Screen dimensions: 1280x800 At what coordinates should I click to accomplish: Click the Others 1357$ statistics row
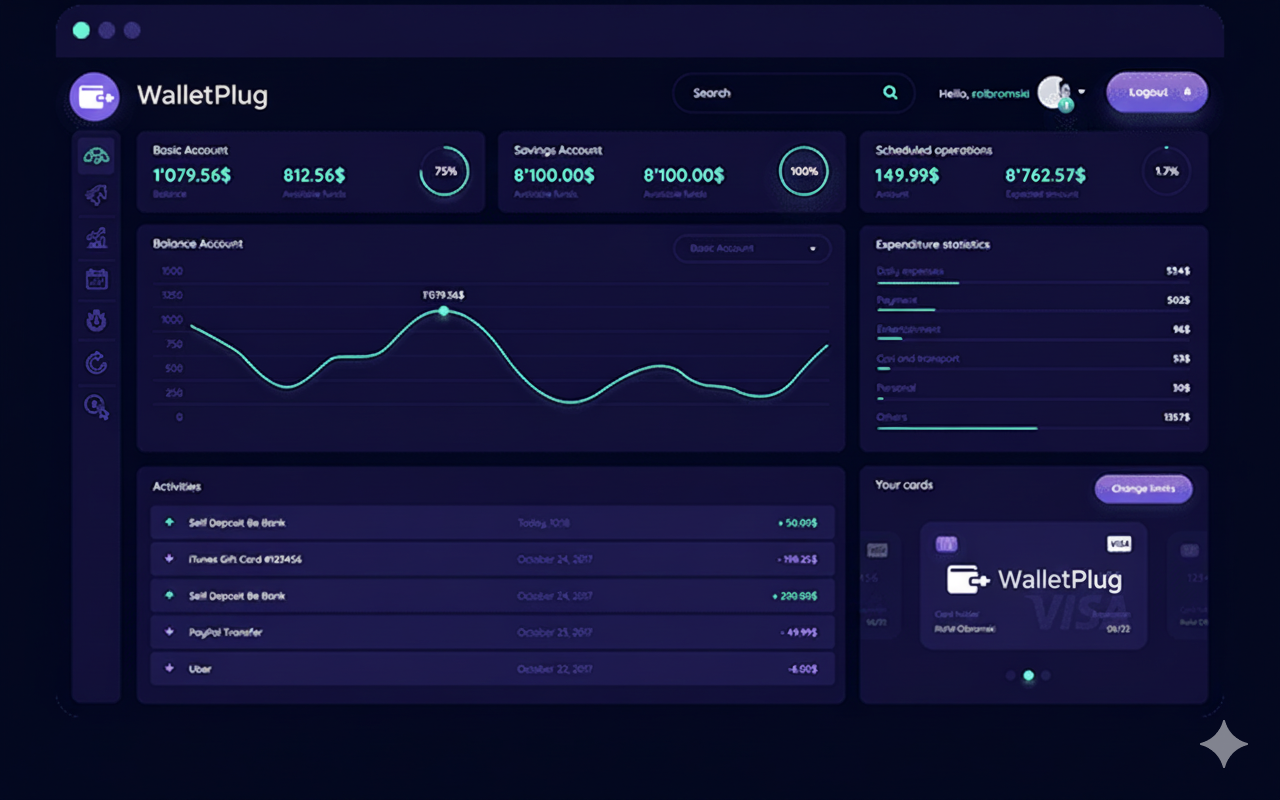[x=1033, y=420]
